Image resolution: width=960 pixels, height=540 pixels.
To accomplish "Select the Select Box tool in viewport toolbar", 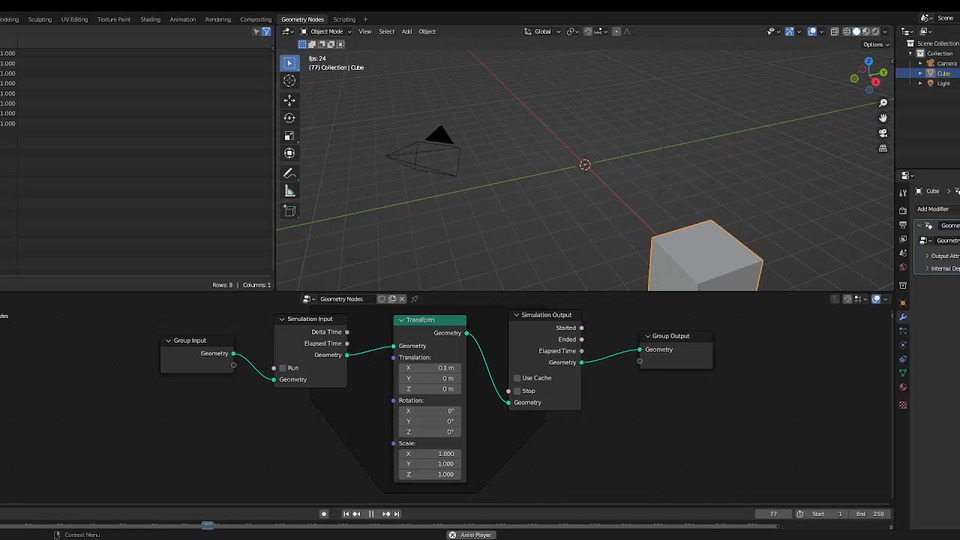I will pos(290,63).
